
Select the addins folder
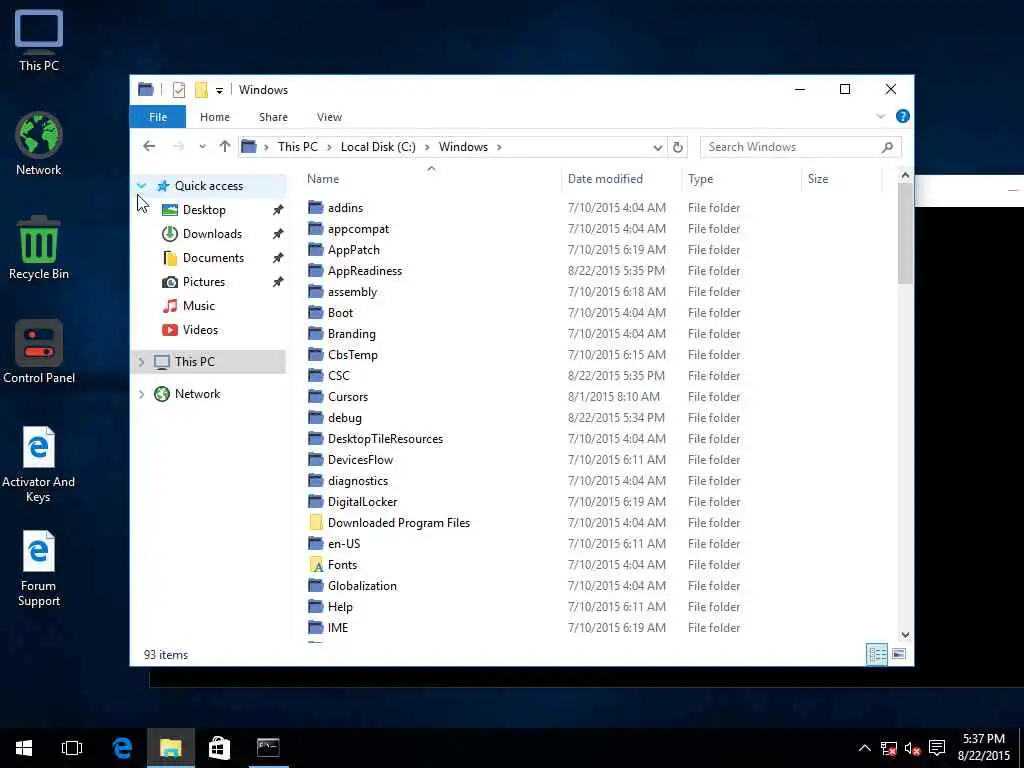pyautogui.click(x=345, y=208)
